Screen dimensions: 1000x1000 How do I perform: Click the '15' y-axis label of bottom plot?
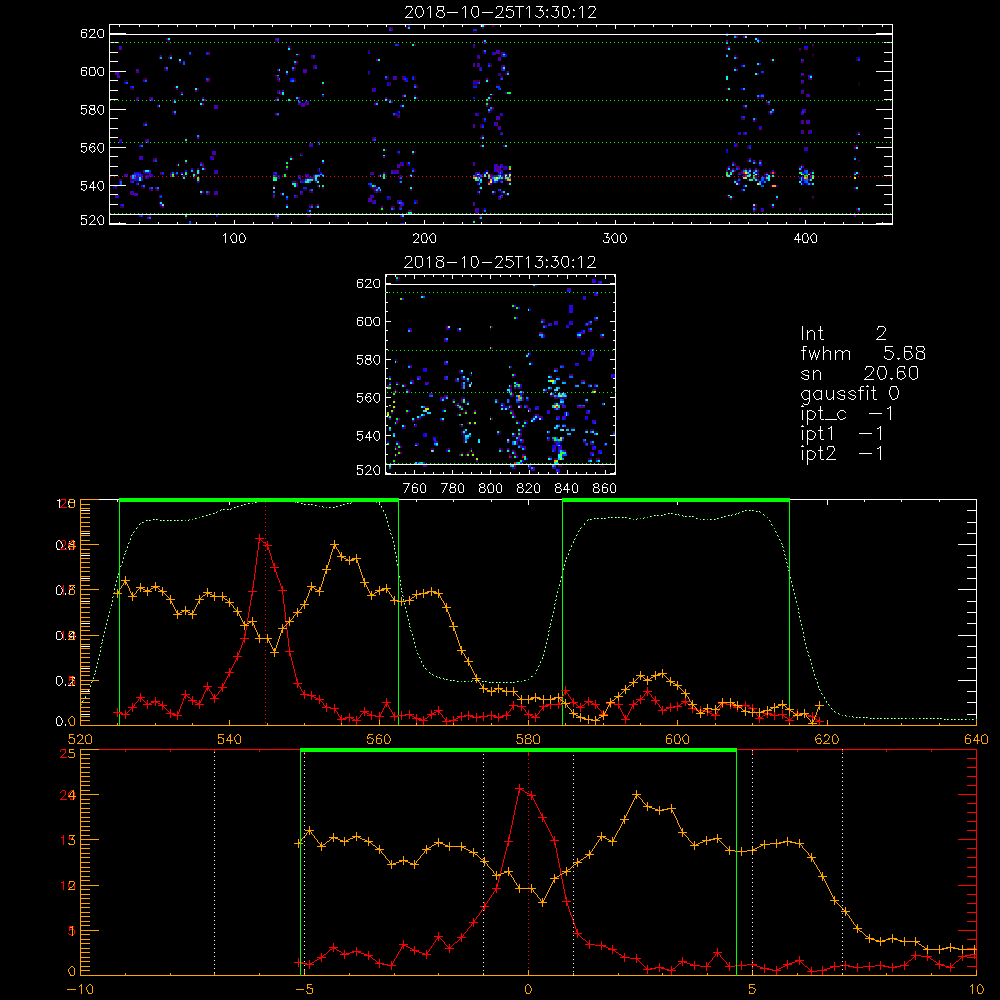[x=68, y=840]
